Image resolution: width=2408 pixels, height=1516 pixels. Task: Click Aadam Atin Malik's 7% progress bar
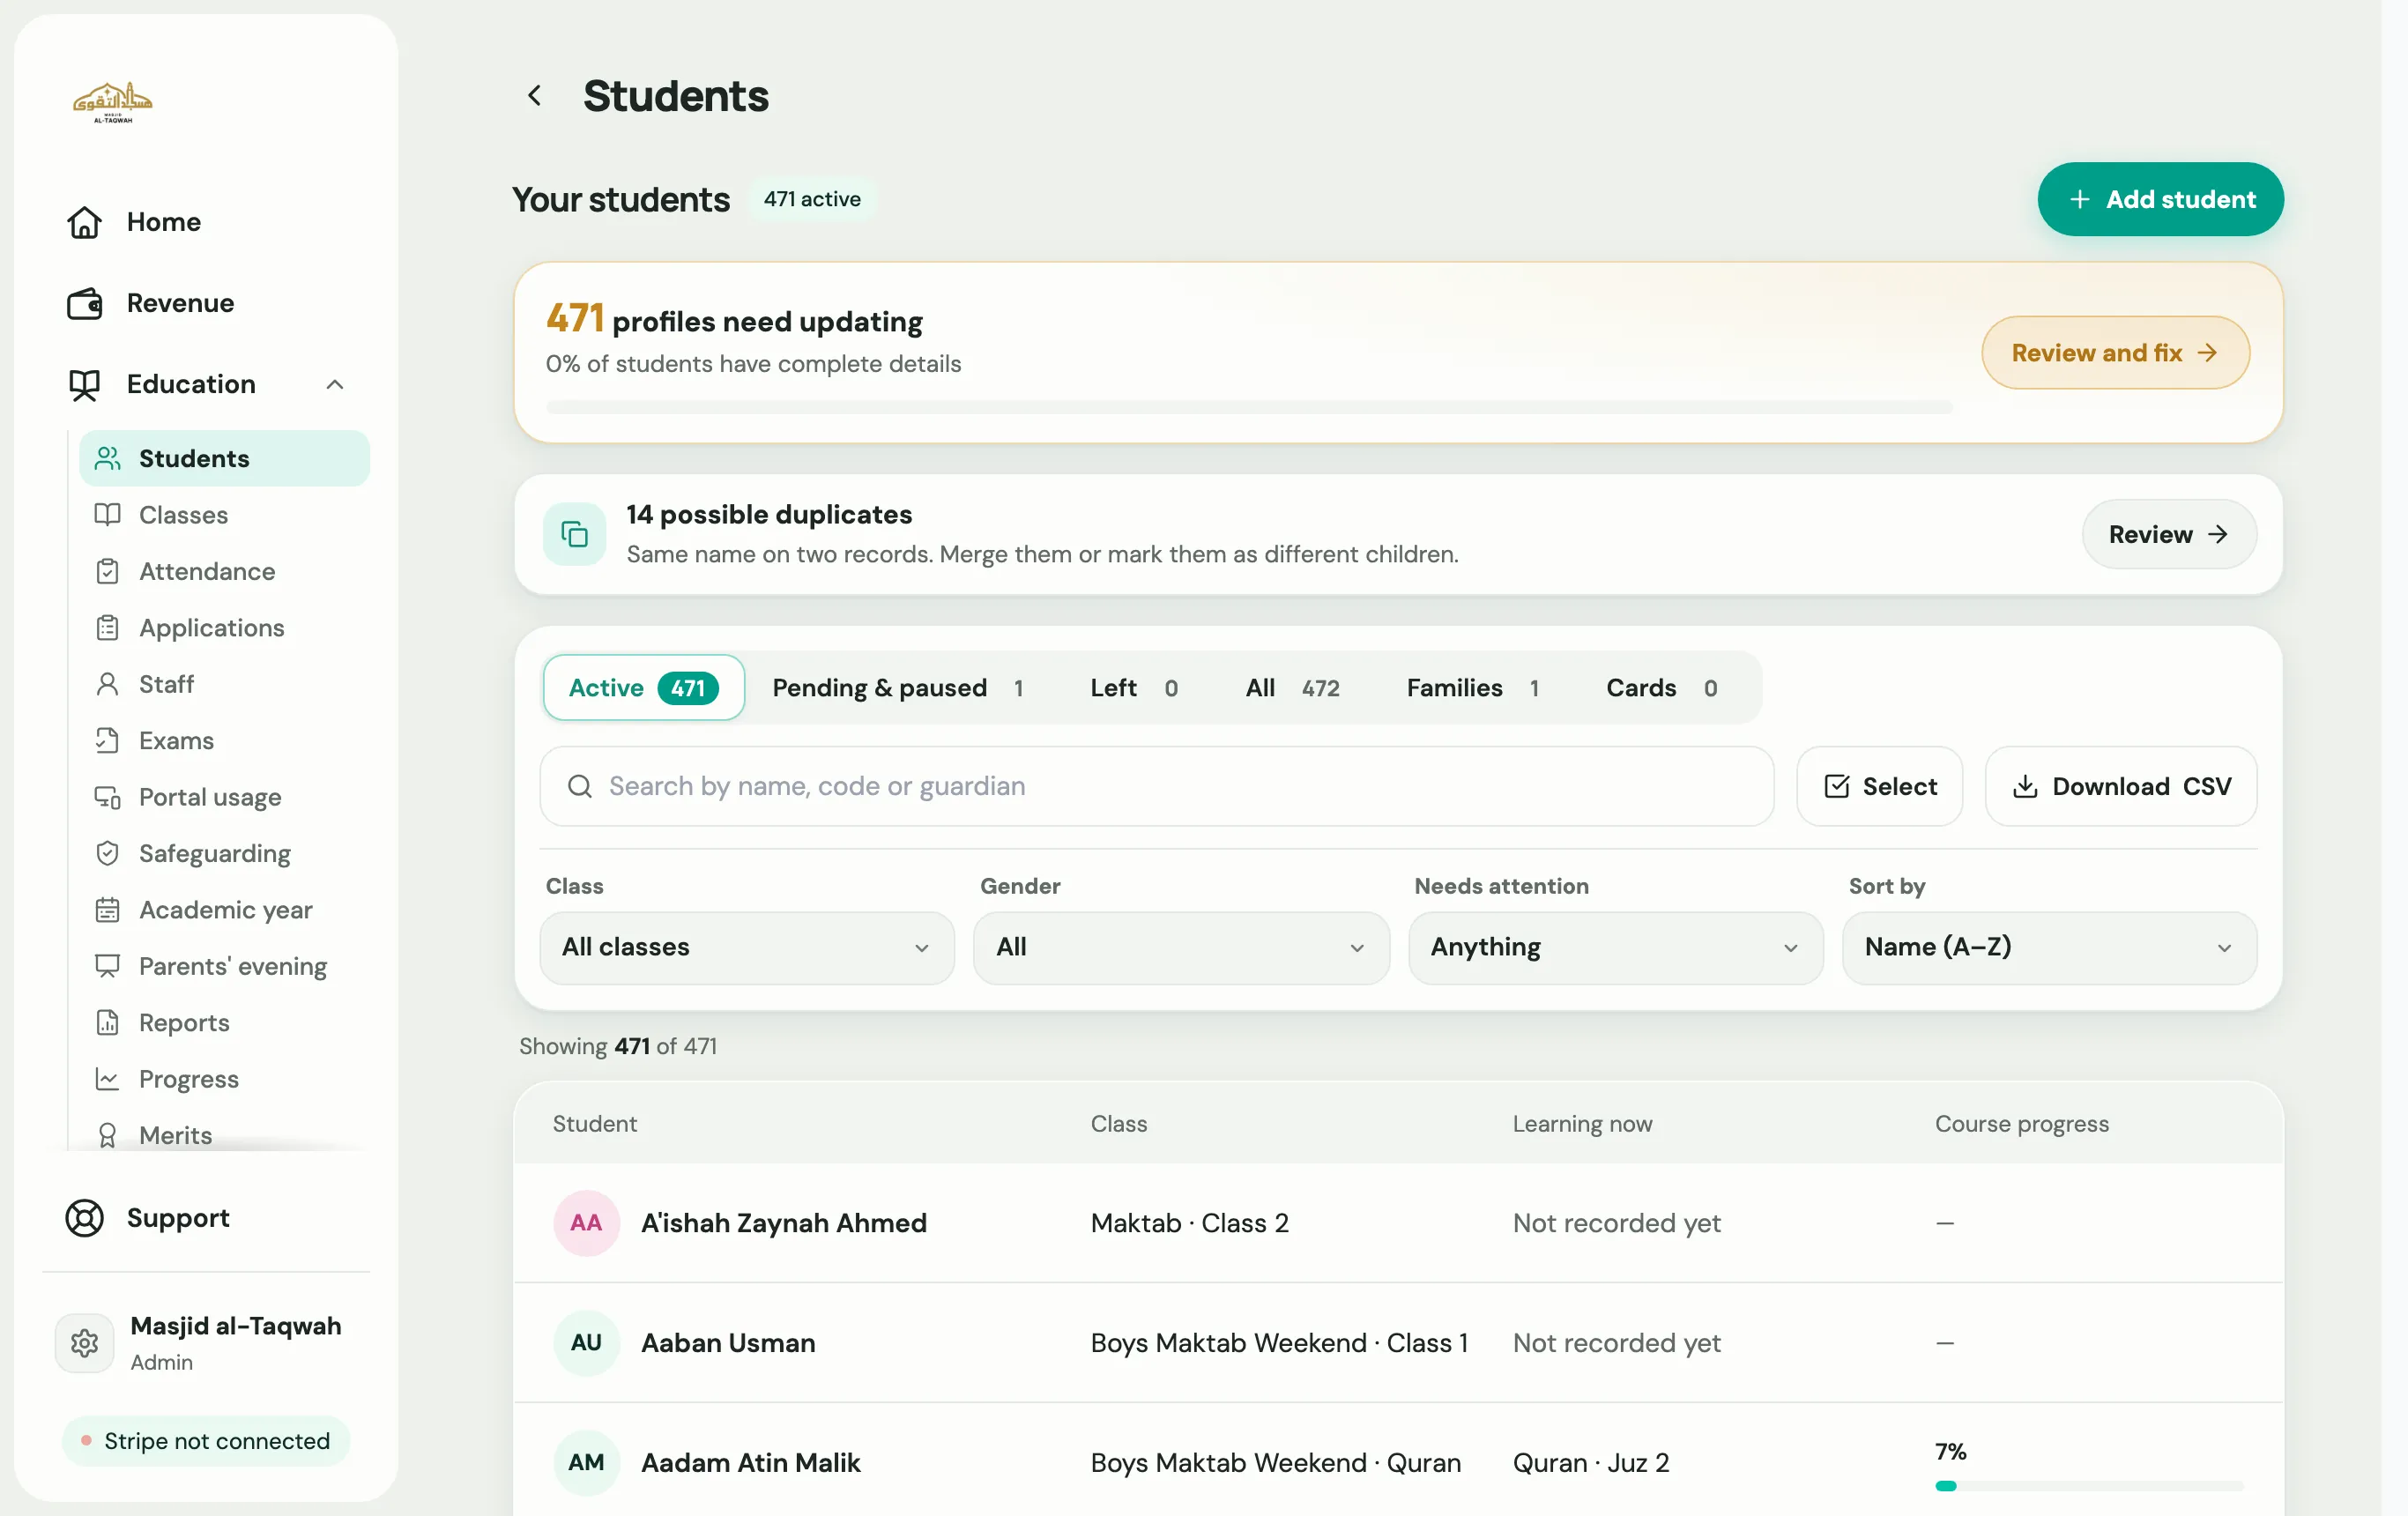2088,1486
